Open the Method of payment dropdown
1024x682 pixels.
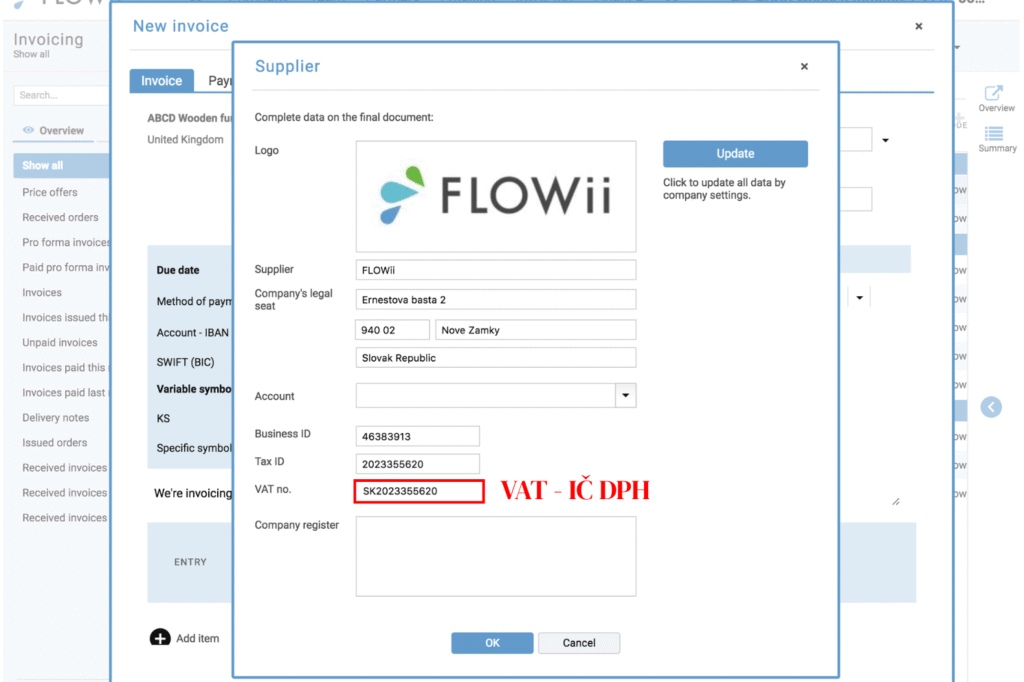click(860, 297)
